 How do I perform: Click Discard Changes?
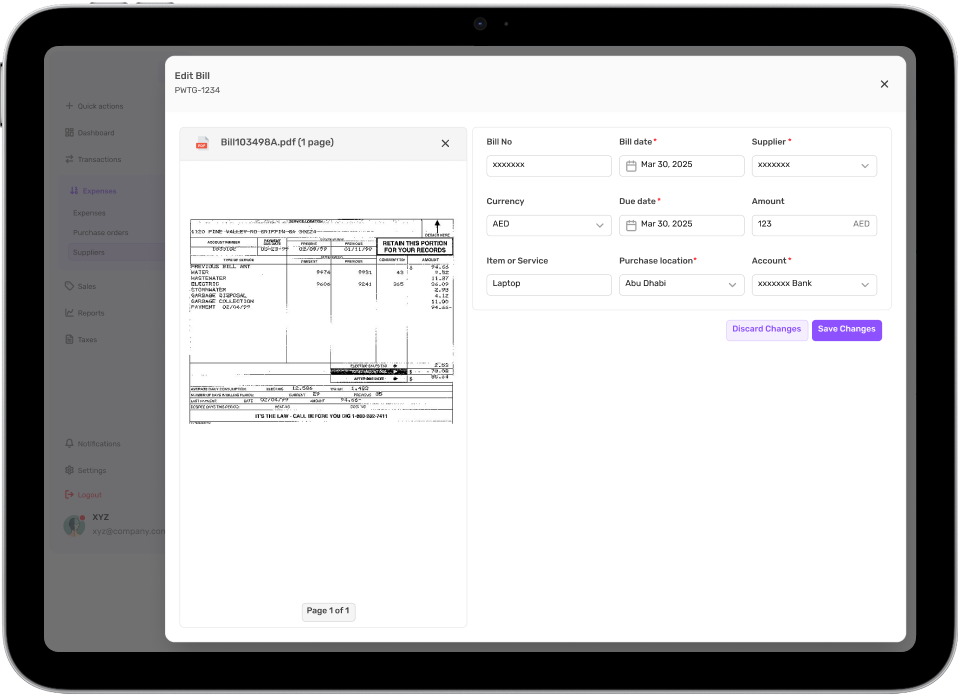pos(766,330)
